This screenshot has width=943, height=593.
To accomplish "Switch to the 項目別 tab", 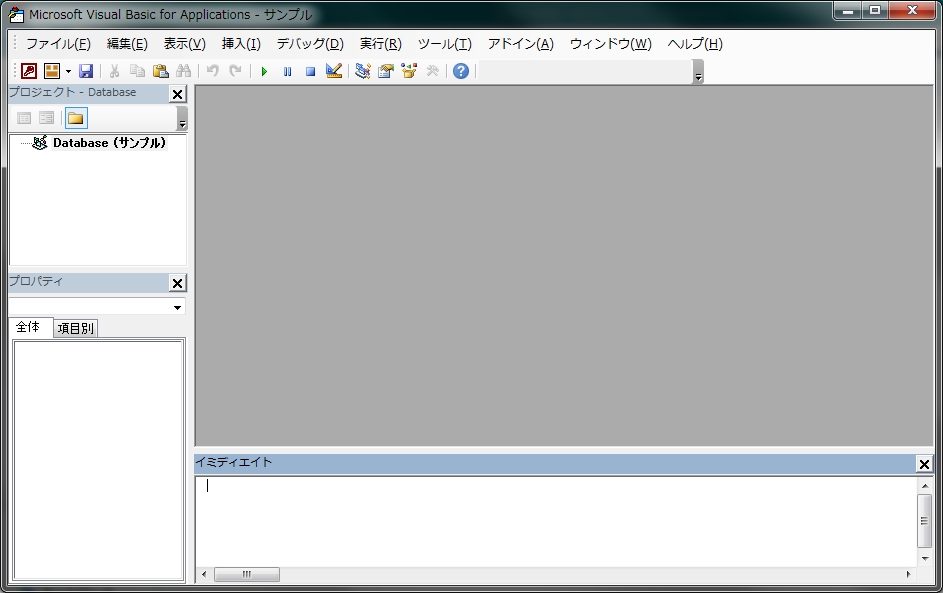I will (x=76, y=328).
